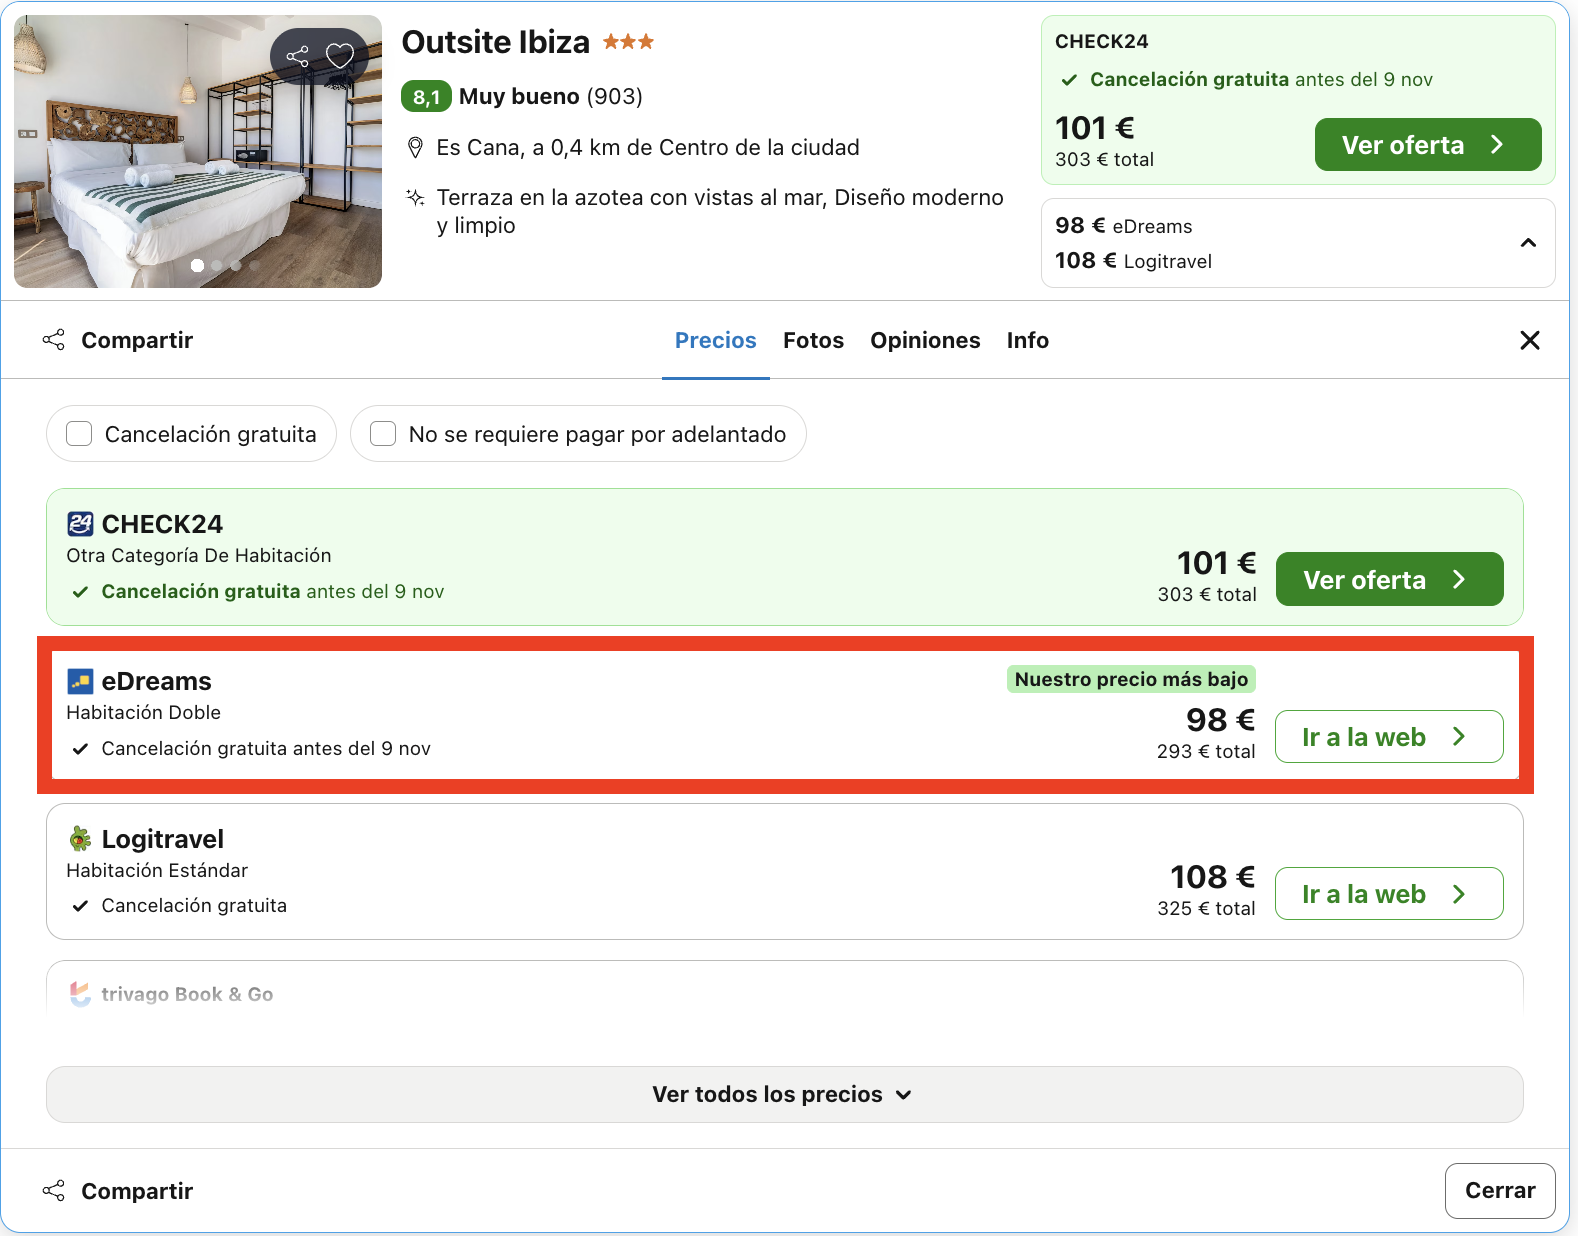This screenshot has width=1578, height=1236.
Task: Close the details panel with the X
Action: click(1530, 340)
